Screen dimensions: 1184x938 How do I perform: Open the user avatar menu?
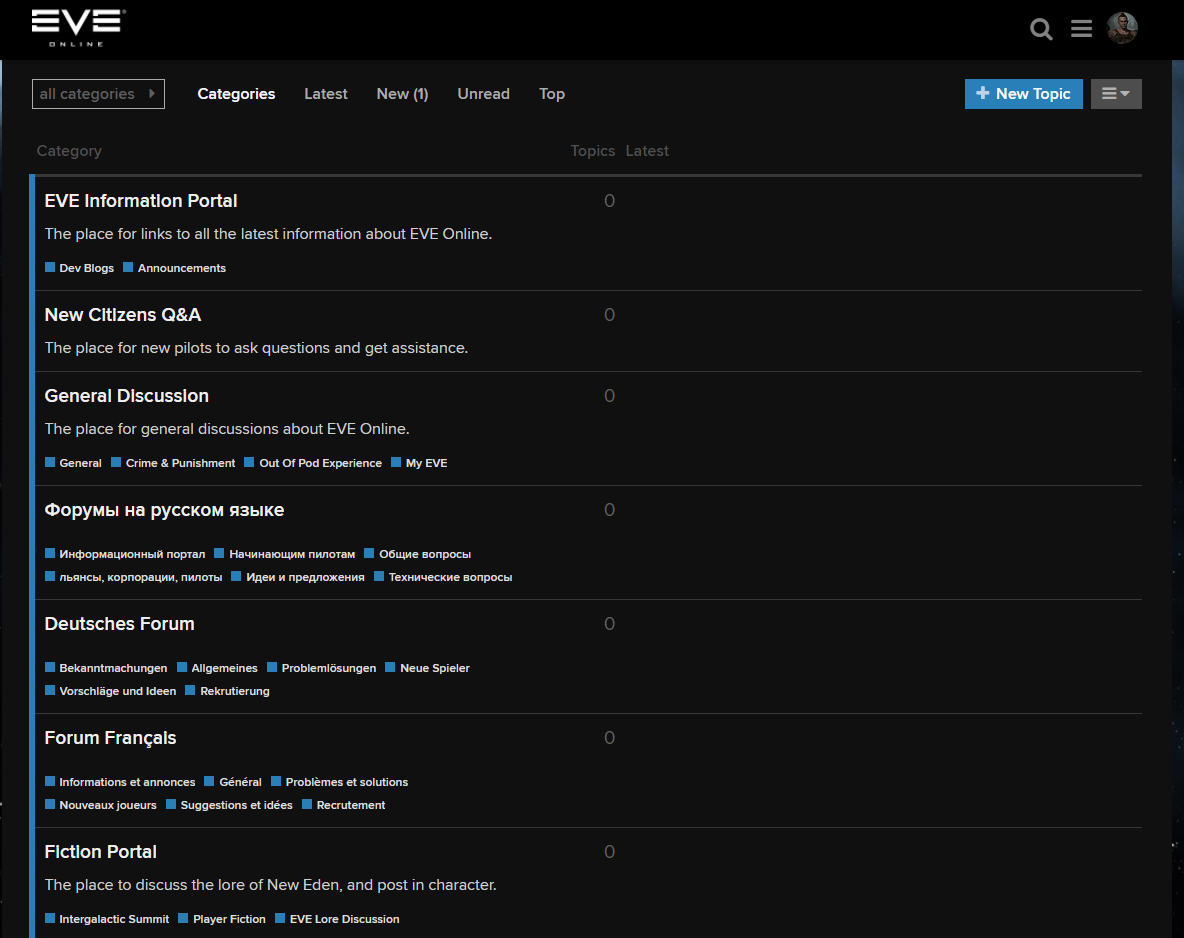point(1122,28)
